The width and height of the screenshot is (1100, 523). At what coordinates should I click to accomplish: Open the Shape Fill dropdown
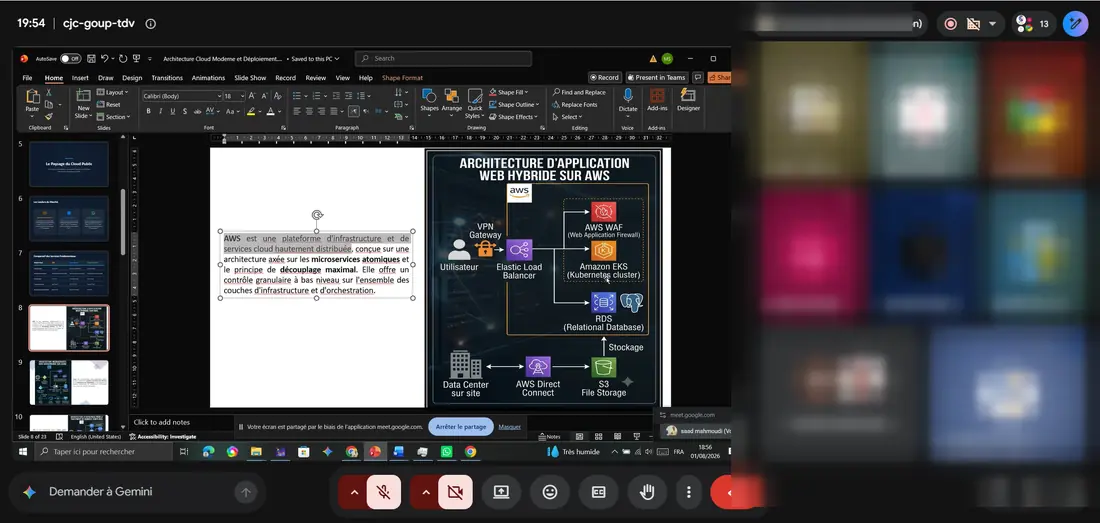coord(509,93)
